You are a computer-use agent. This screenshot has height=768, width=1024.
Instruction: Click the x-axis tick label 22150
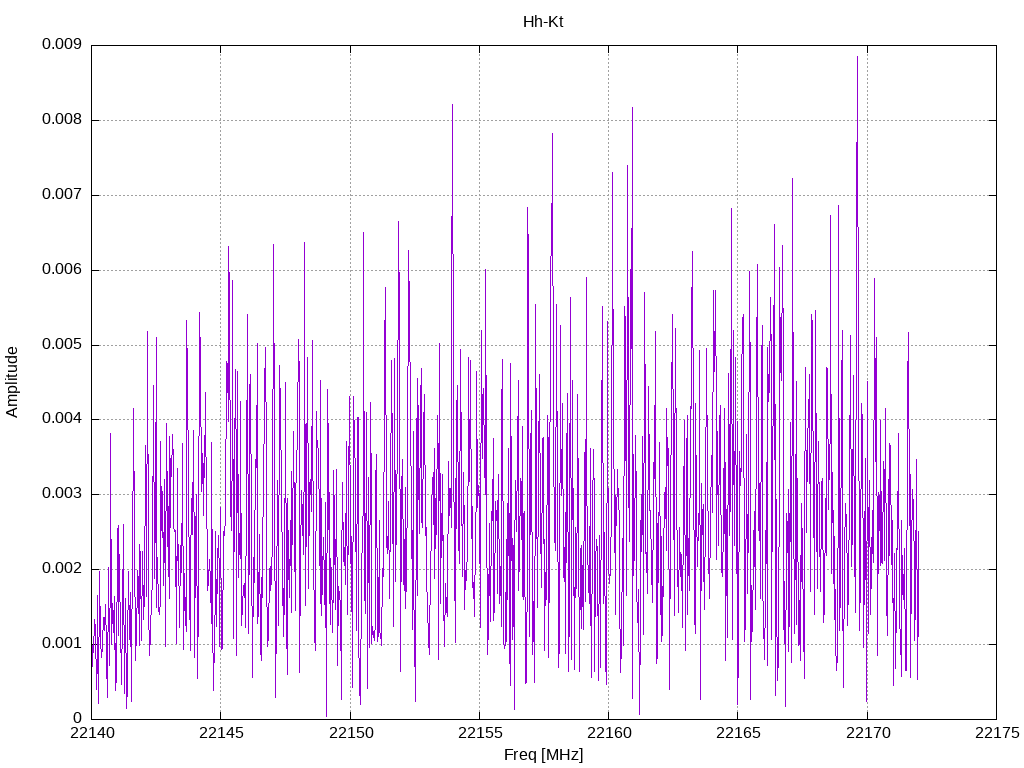(351, 733)
